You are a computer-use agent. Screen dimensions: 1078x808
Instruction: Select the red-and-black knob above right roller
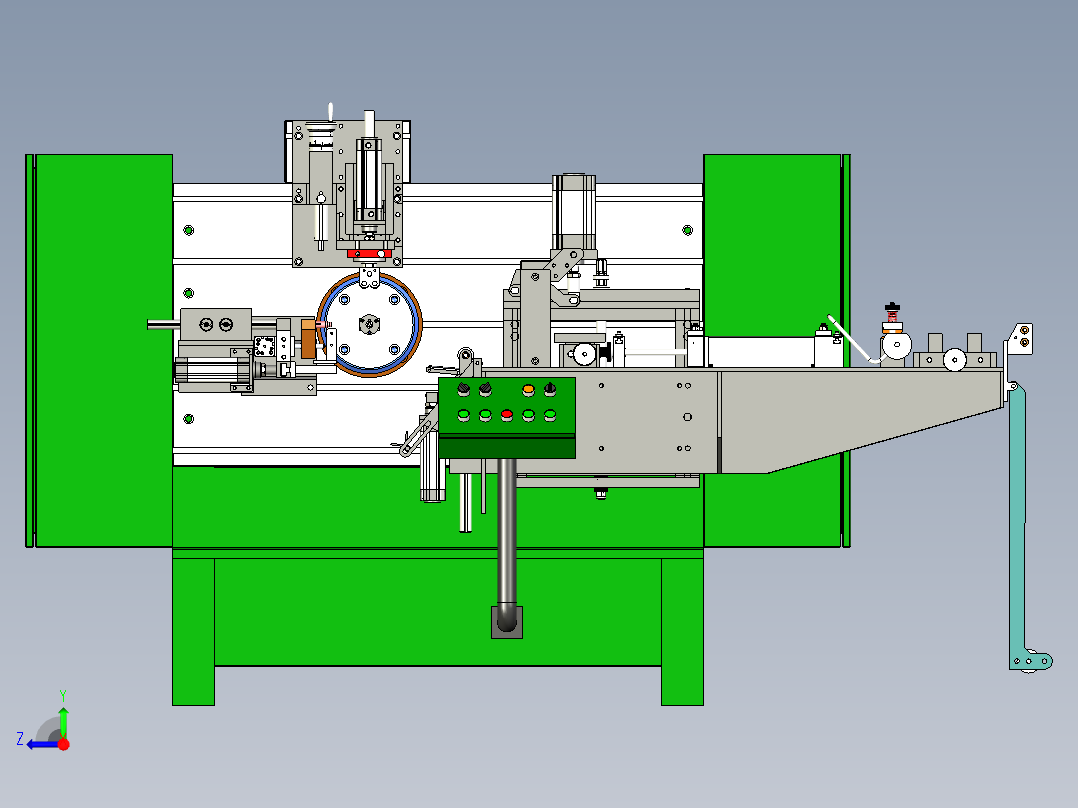(x=892, y=313)
